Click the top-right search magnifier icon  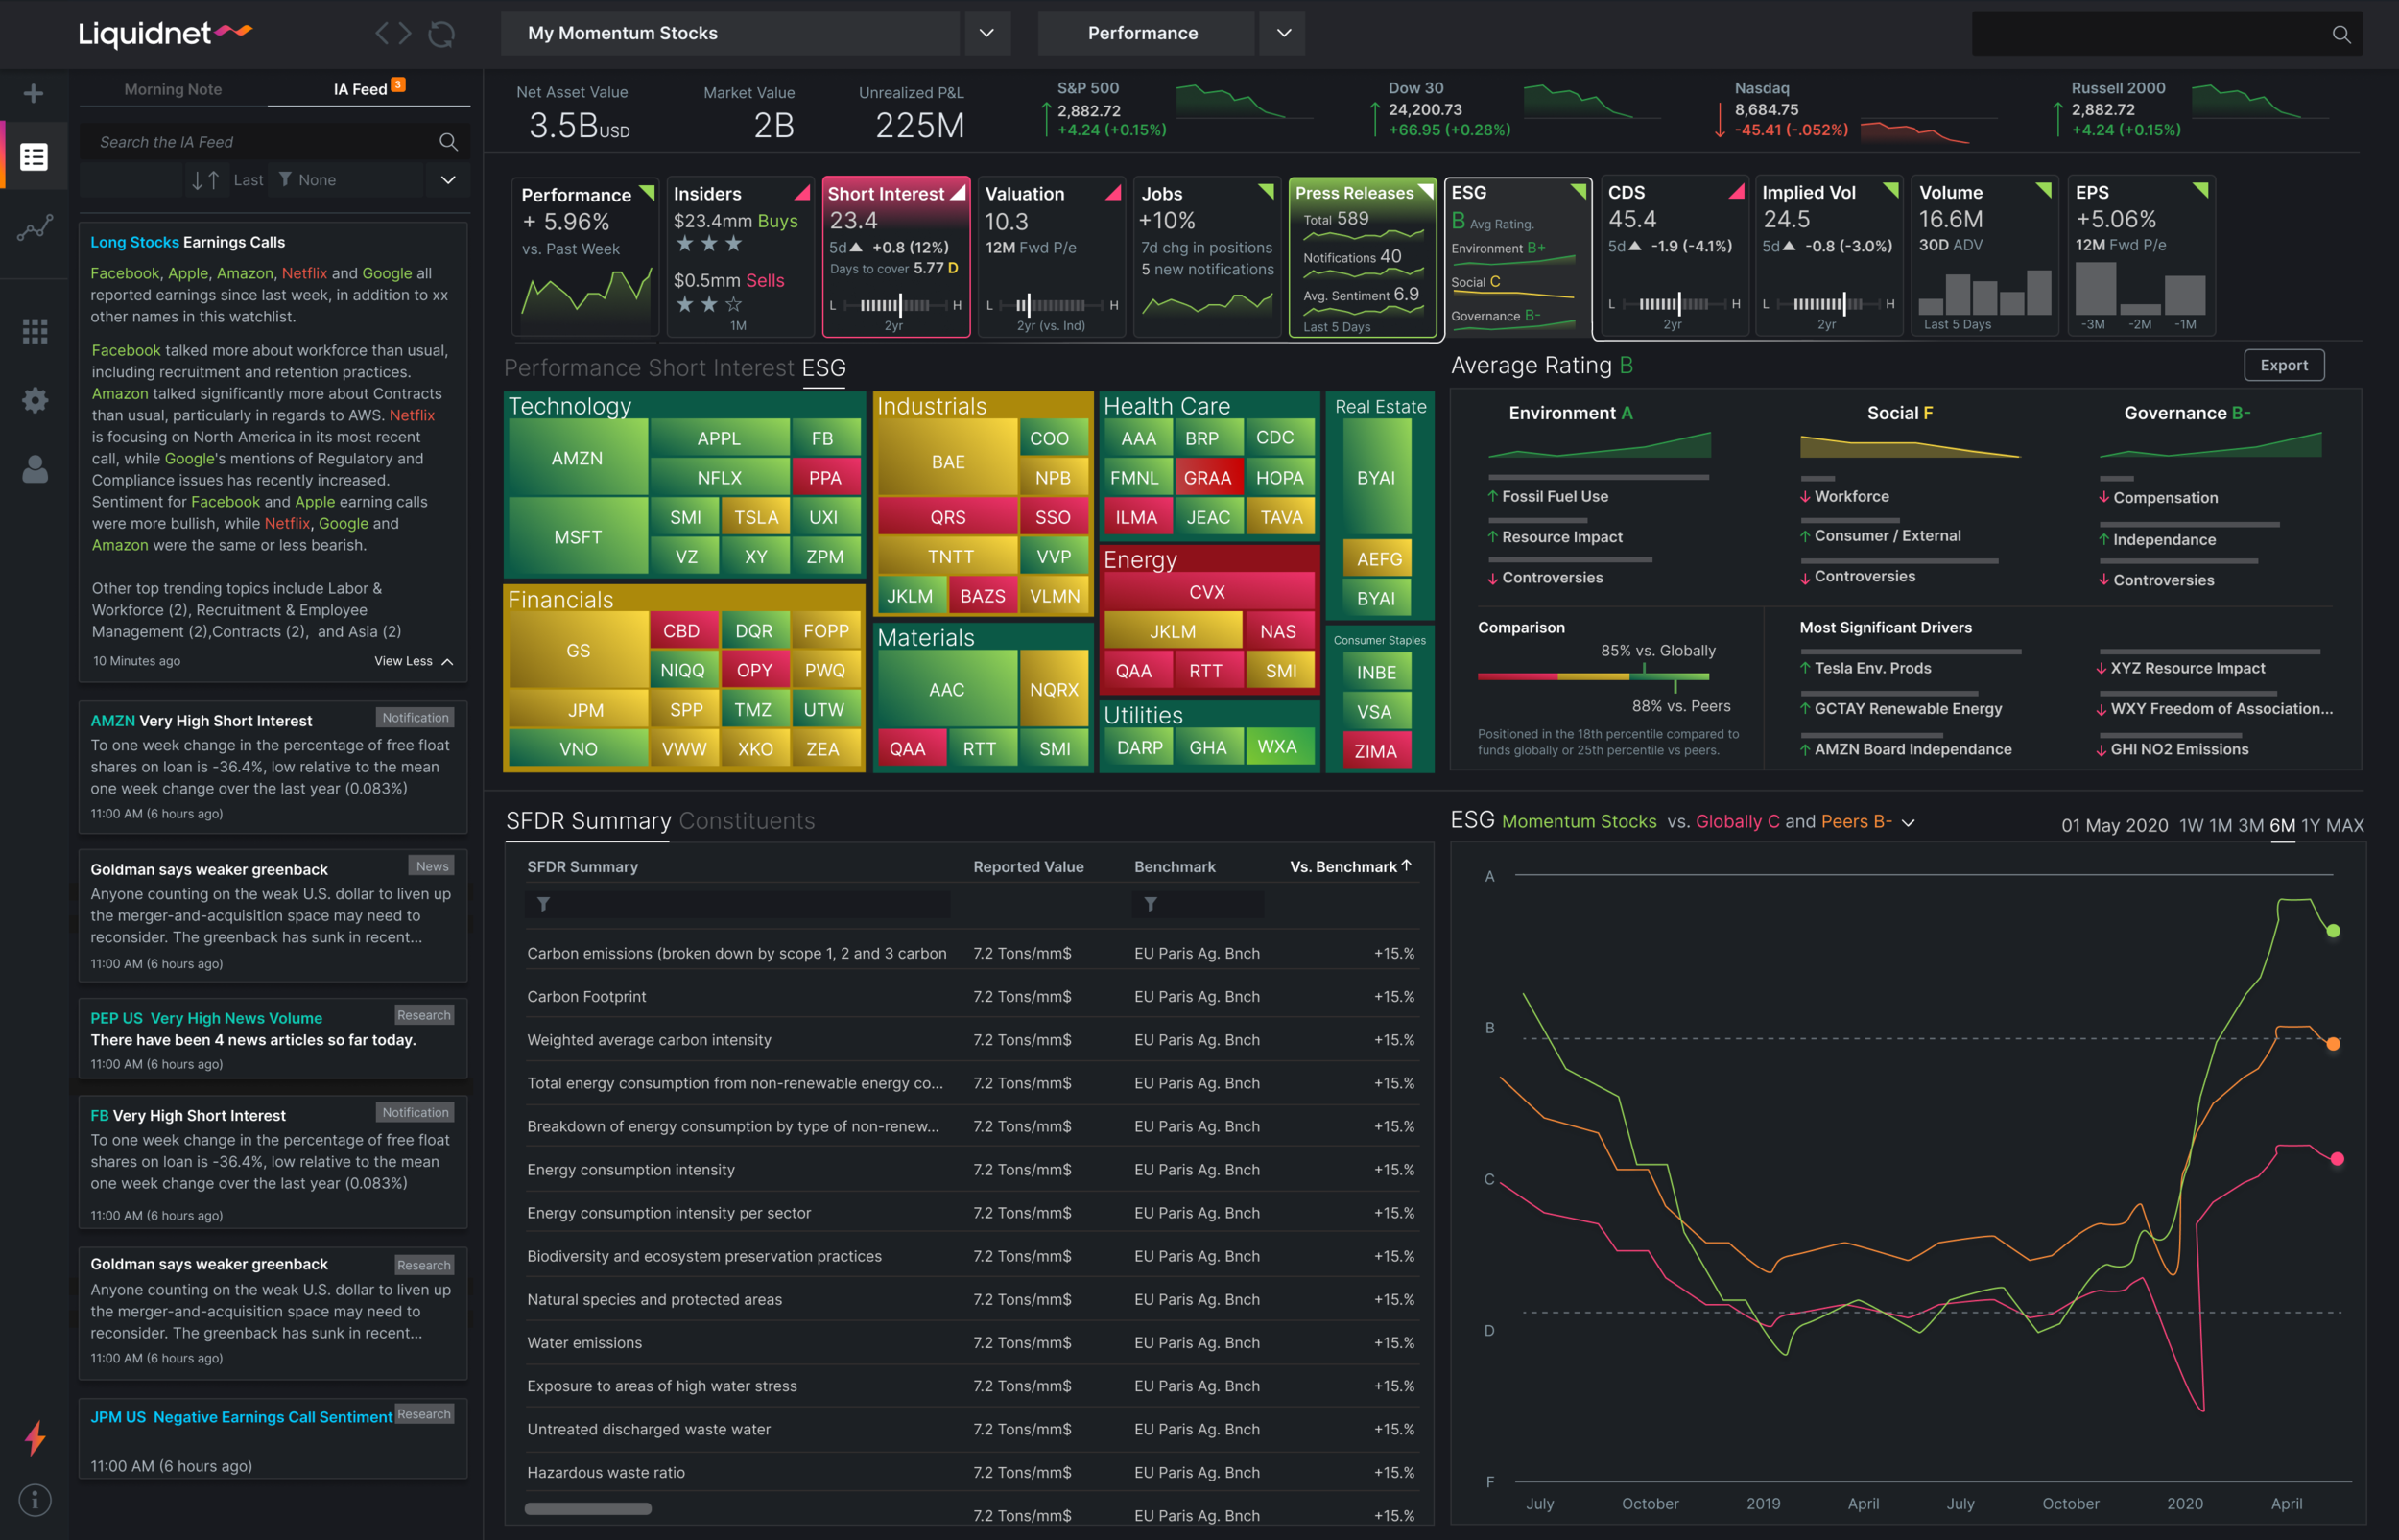point(2341,35)
